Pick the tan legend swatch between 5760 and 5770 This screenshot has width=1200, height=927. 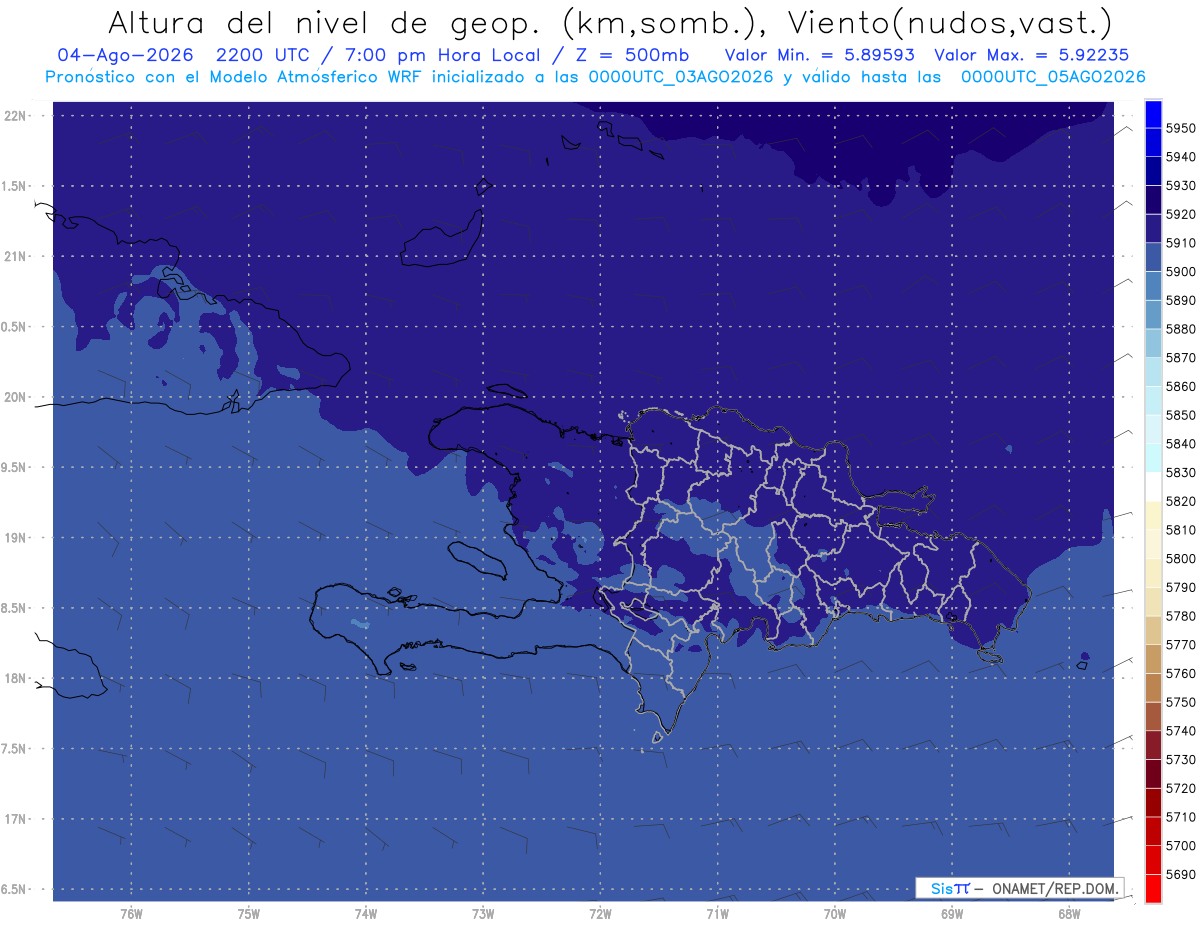1153,659
